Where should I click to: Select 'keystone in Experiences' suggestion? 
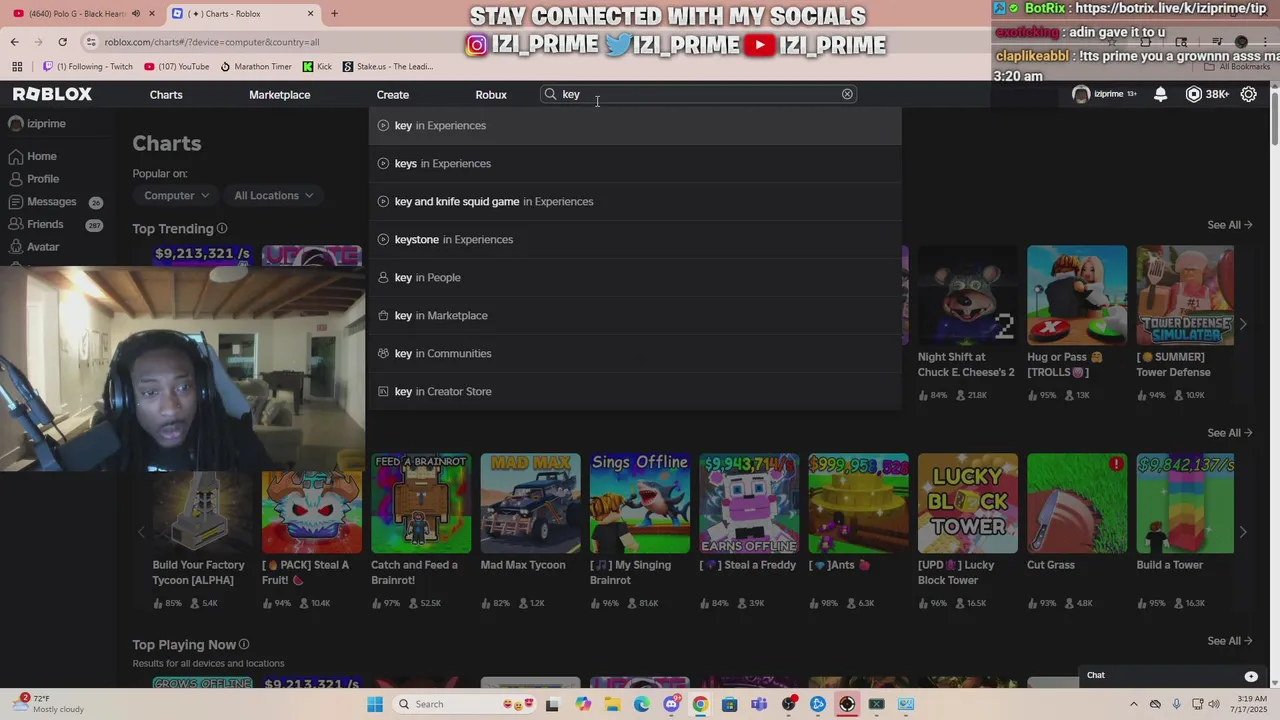pos(635,240)
